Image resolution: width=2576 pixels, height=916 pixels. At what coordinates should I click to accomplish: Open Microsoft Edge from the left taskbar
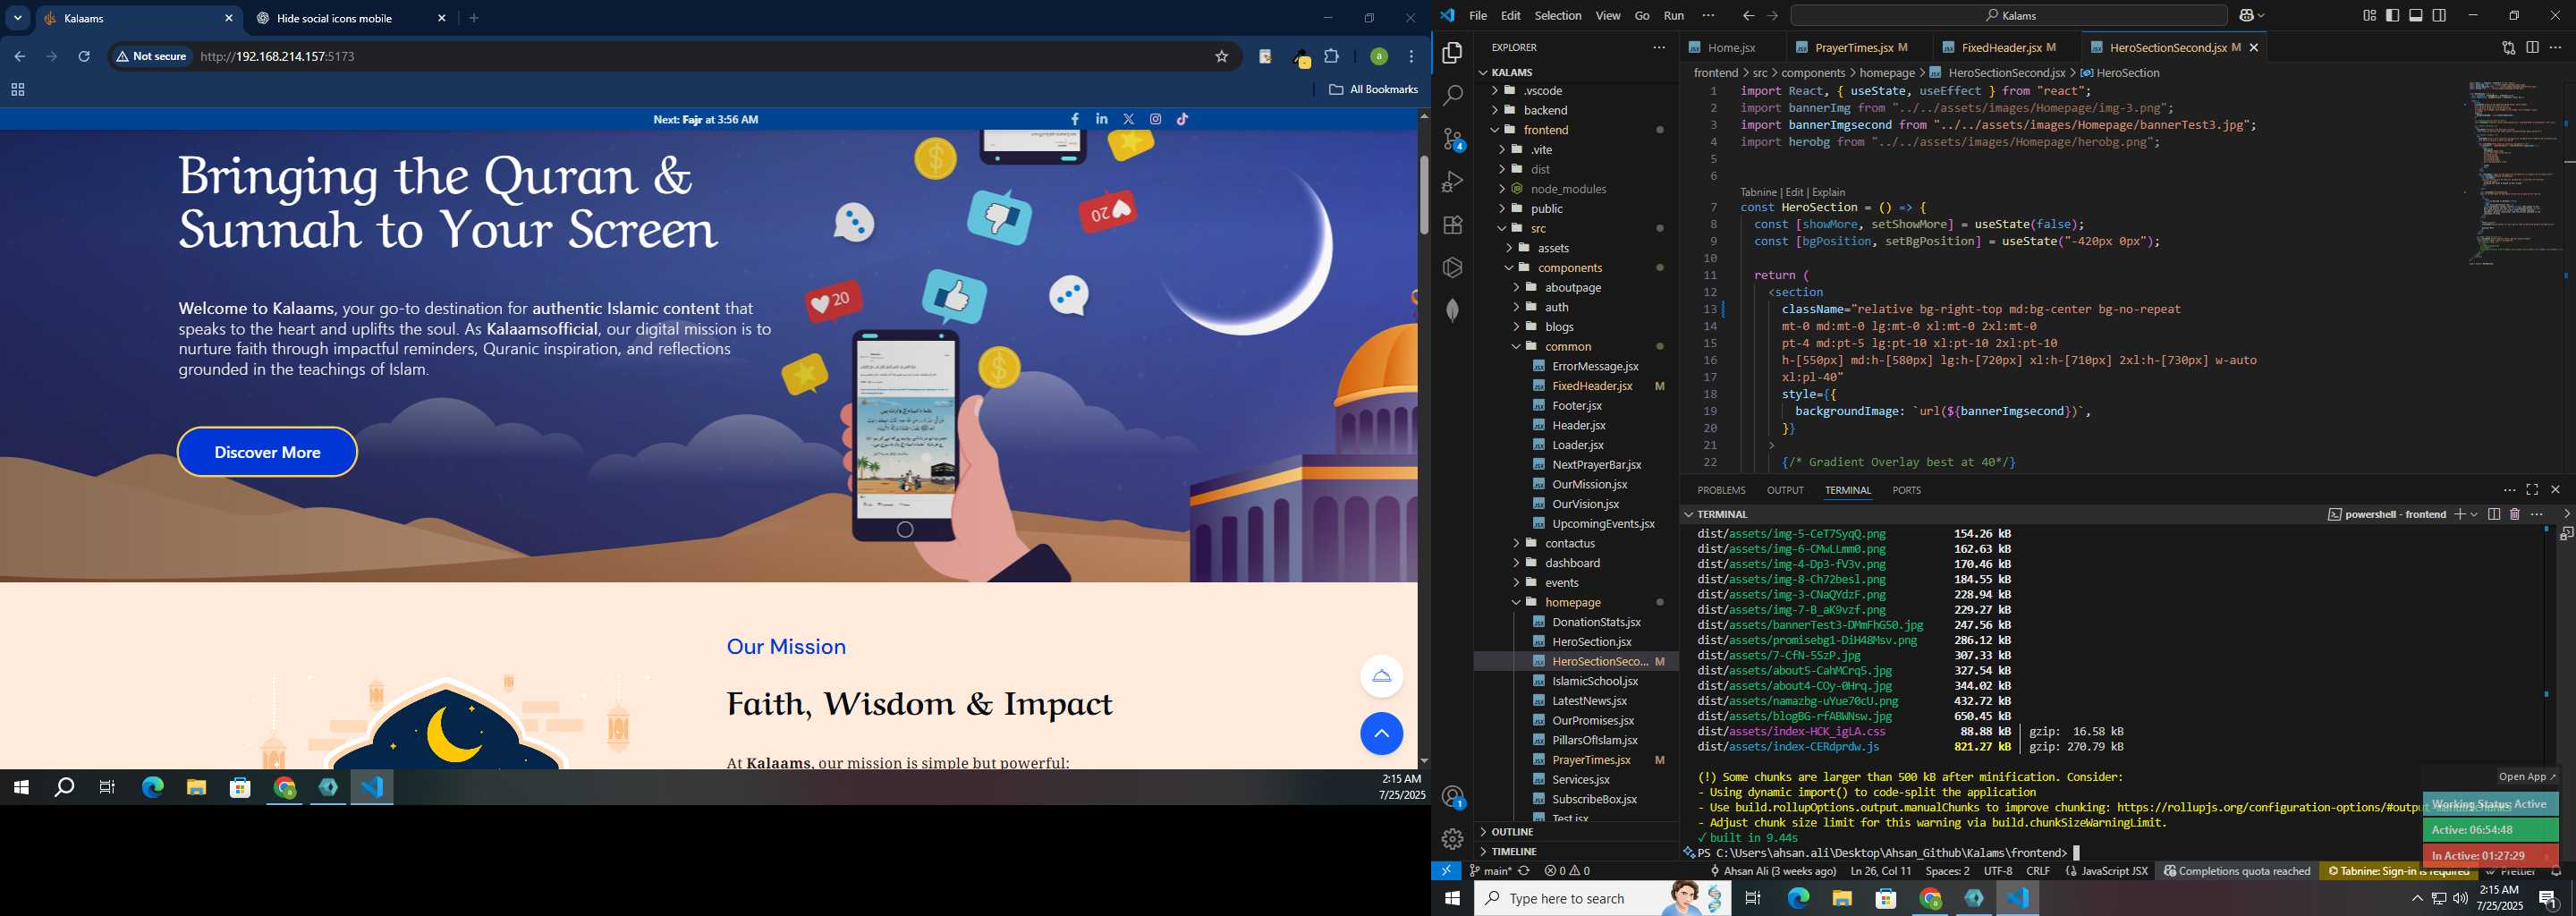[x=152, y=788]
